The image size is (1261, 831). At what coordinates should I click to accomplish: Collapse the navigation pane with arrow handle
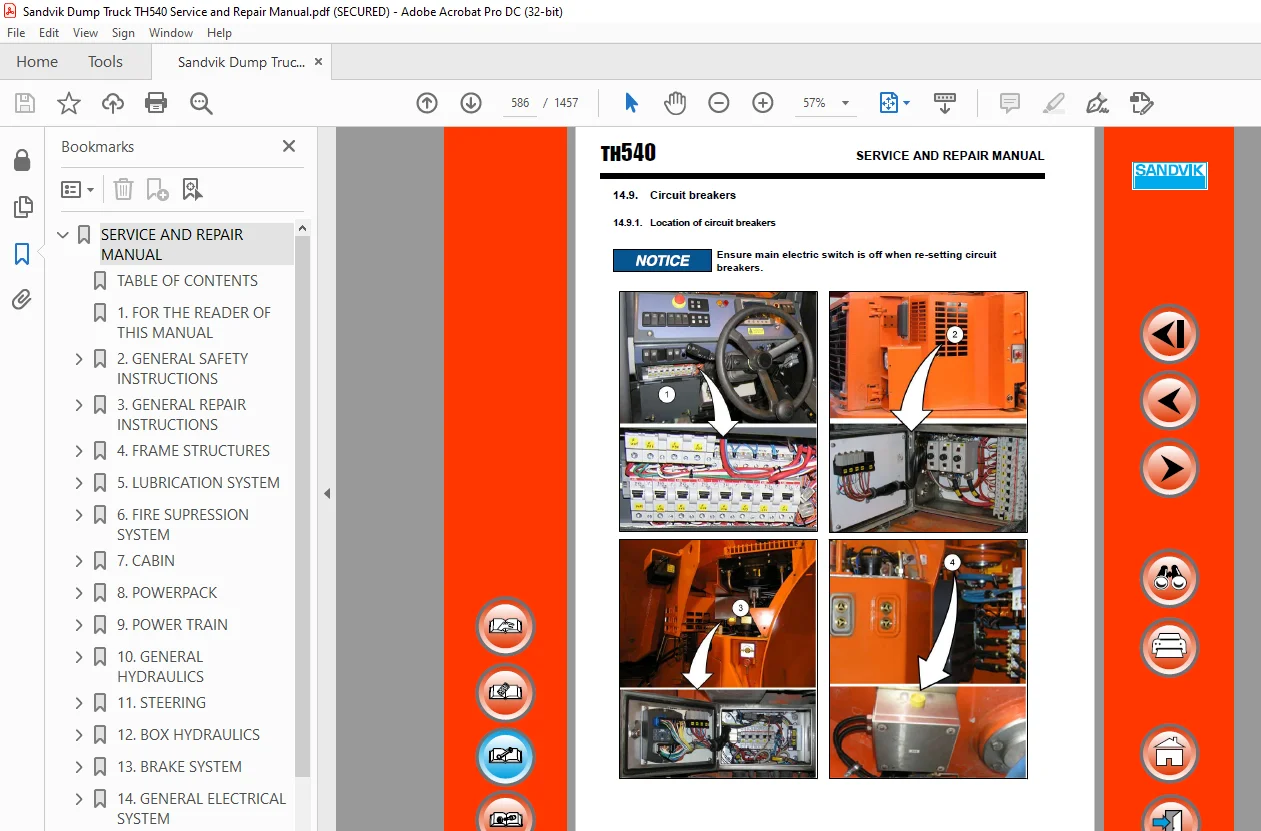click(x=326, y=493)
